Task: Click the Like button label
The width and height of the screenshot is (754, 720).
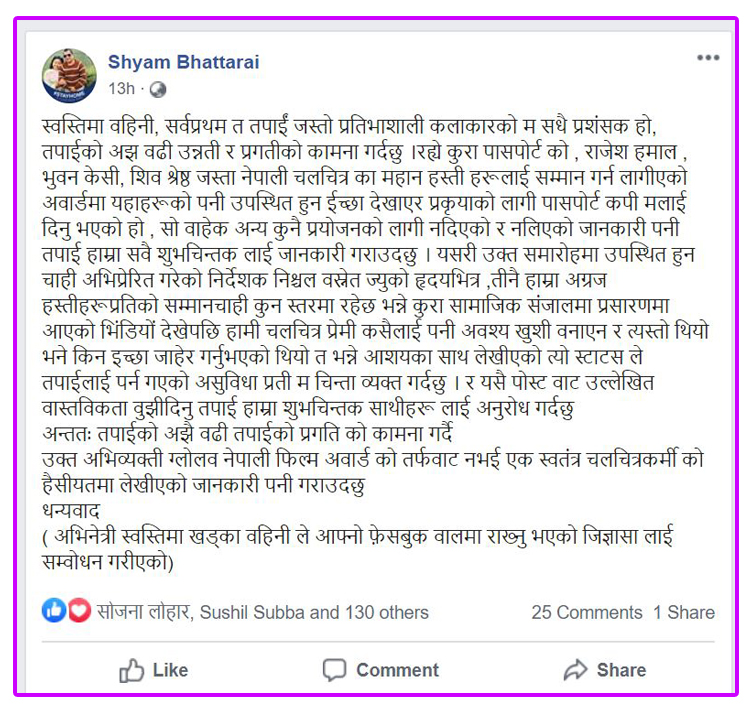Action: pos(170,670)
